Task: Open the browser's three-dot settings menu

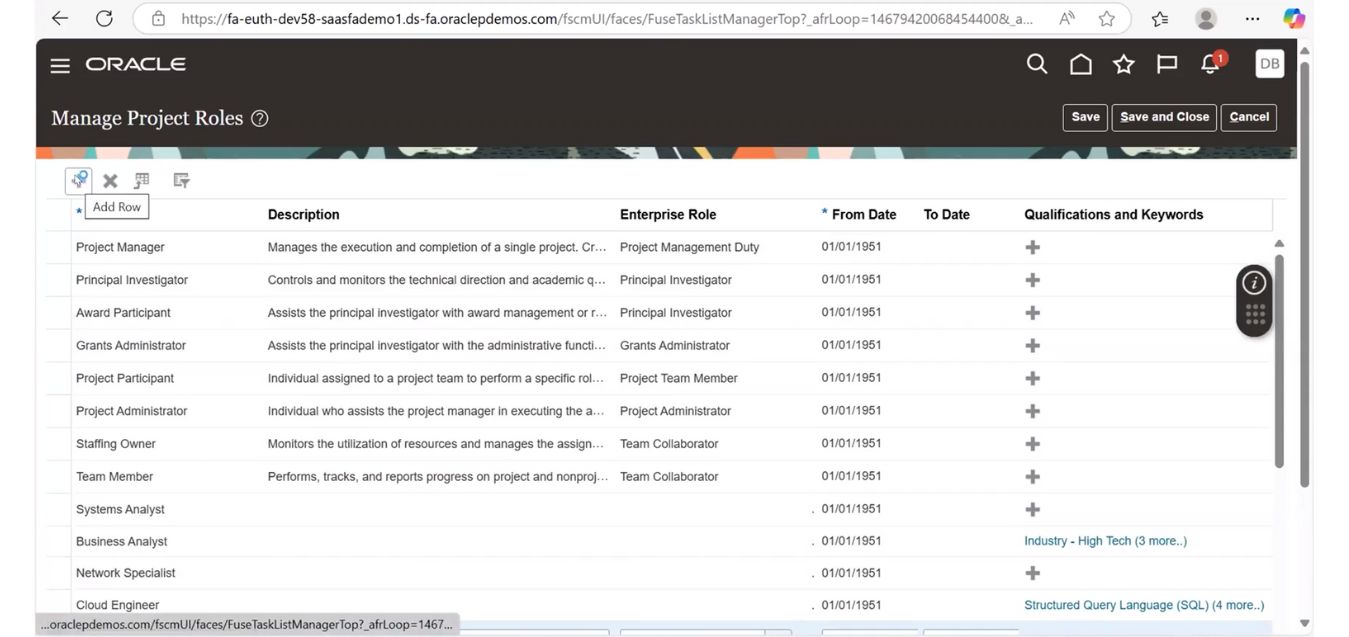Action: [1251, 19]
